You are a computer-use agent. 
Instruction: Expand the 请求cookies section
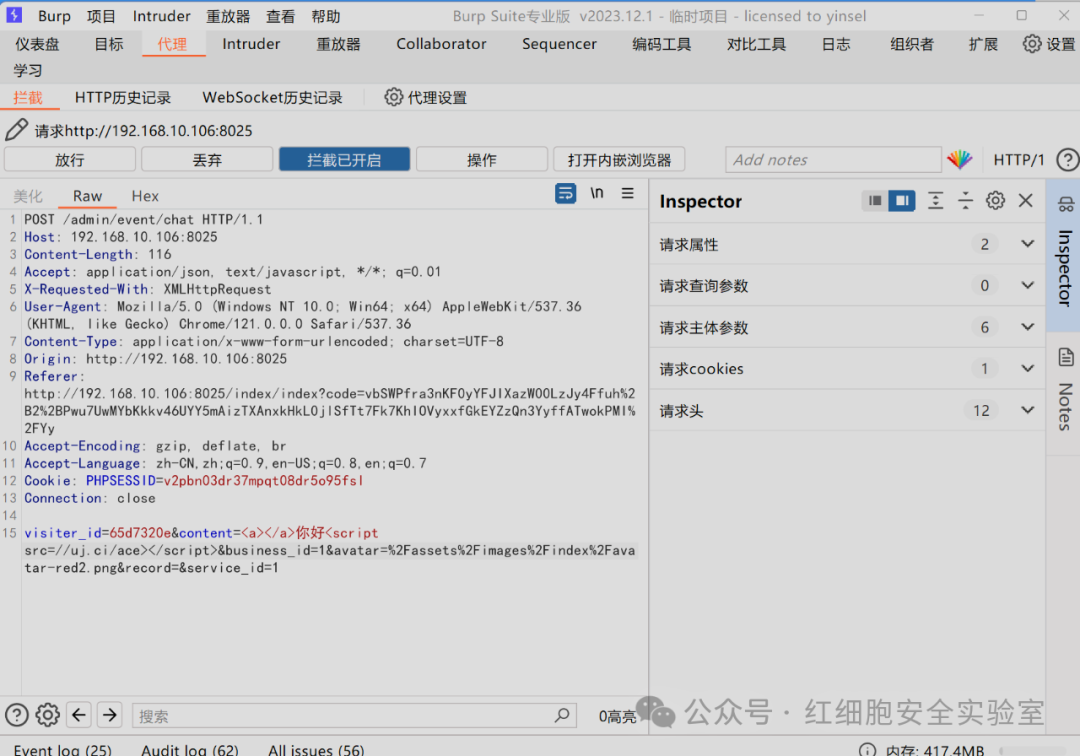pos(1027,368)
